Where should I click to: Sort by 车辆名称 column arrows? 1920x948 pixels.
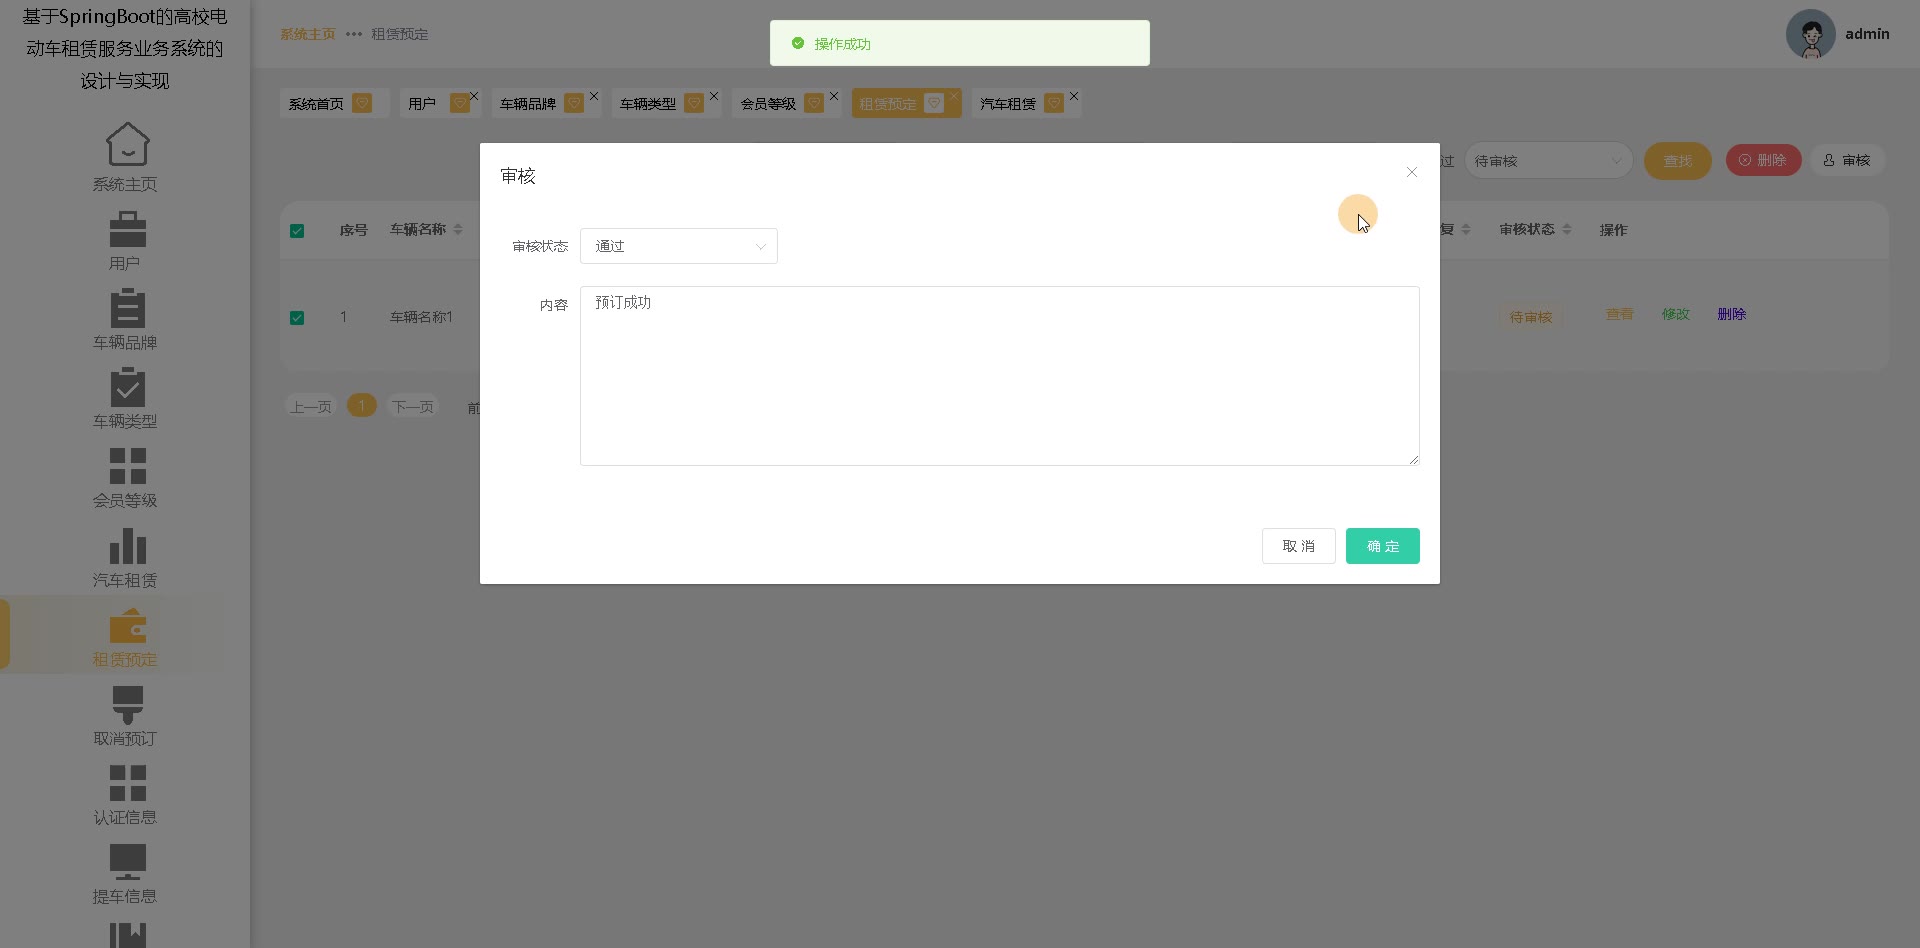point(458,230)
